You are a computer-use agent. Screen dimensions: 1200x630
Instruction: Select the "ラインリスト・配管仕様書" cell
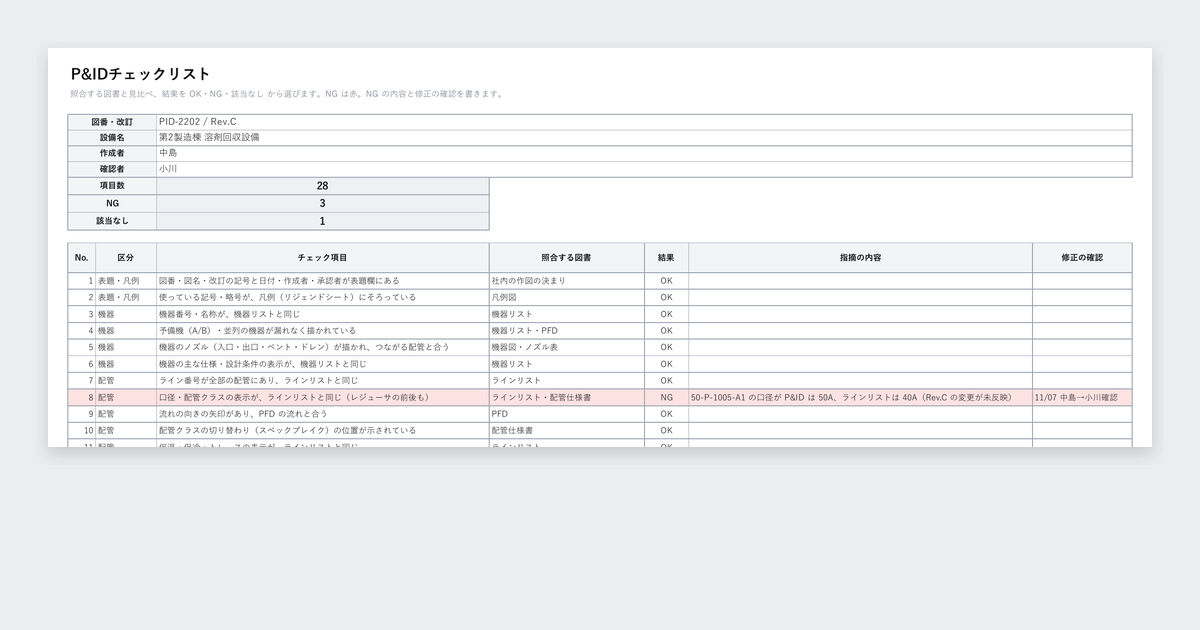point(567,397)
